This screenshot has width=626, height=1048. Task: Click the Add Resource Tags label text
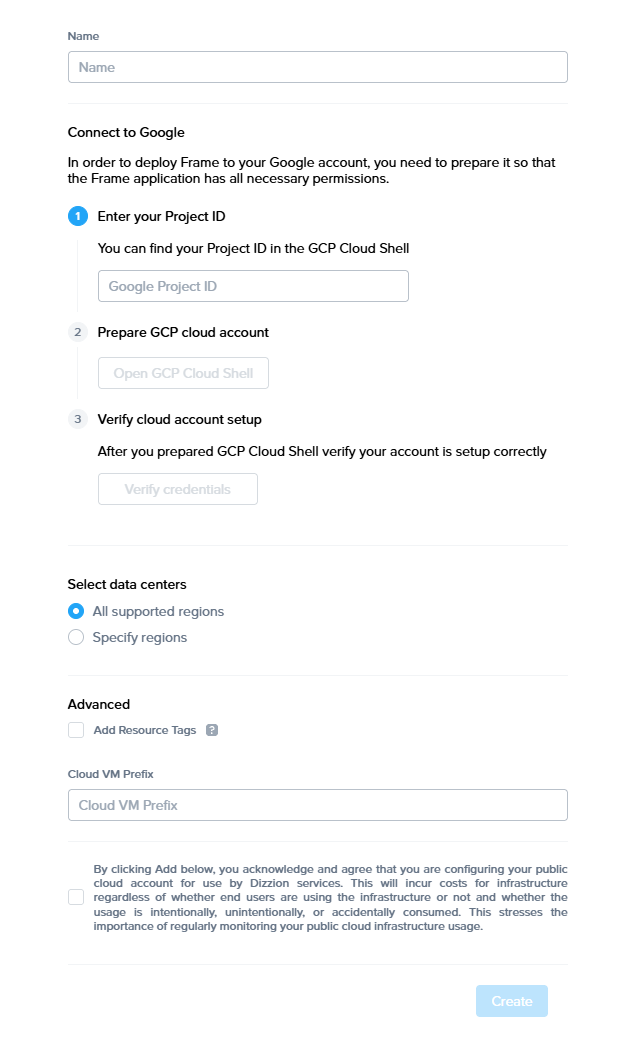[x=145, y=730]
